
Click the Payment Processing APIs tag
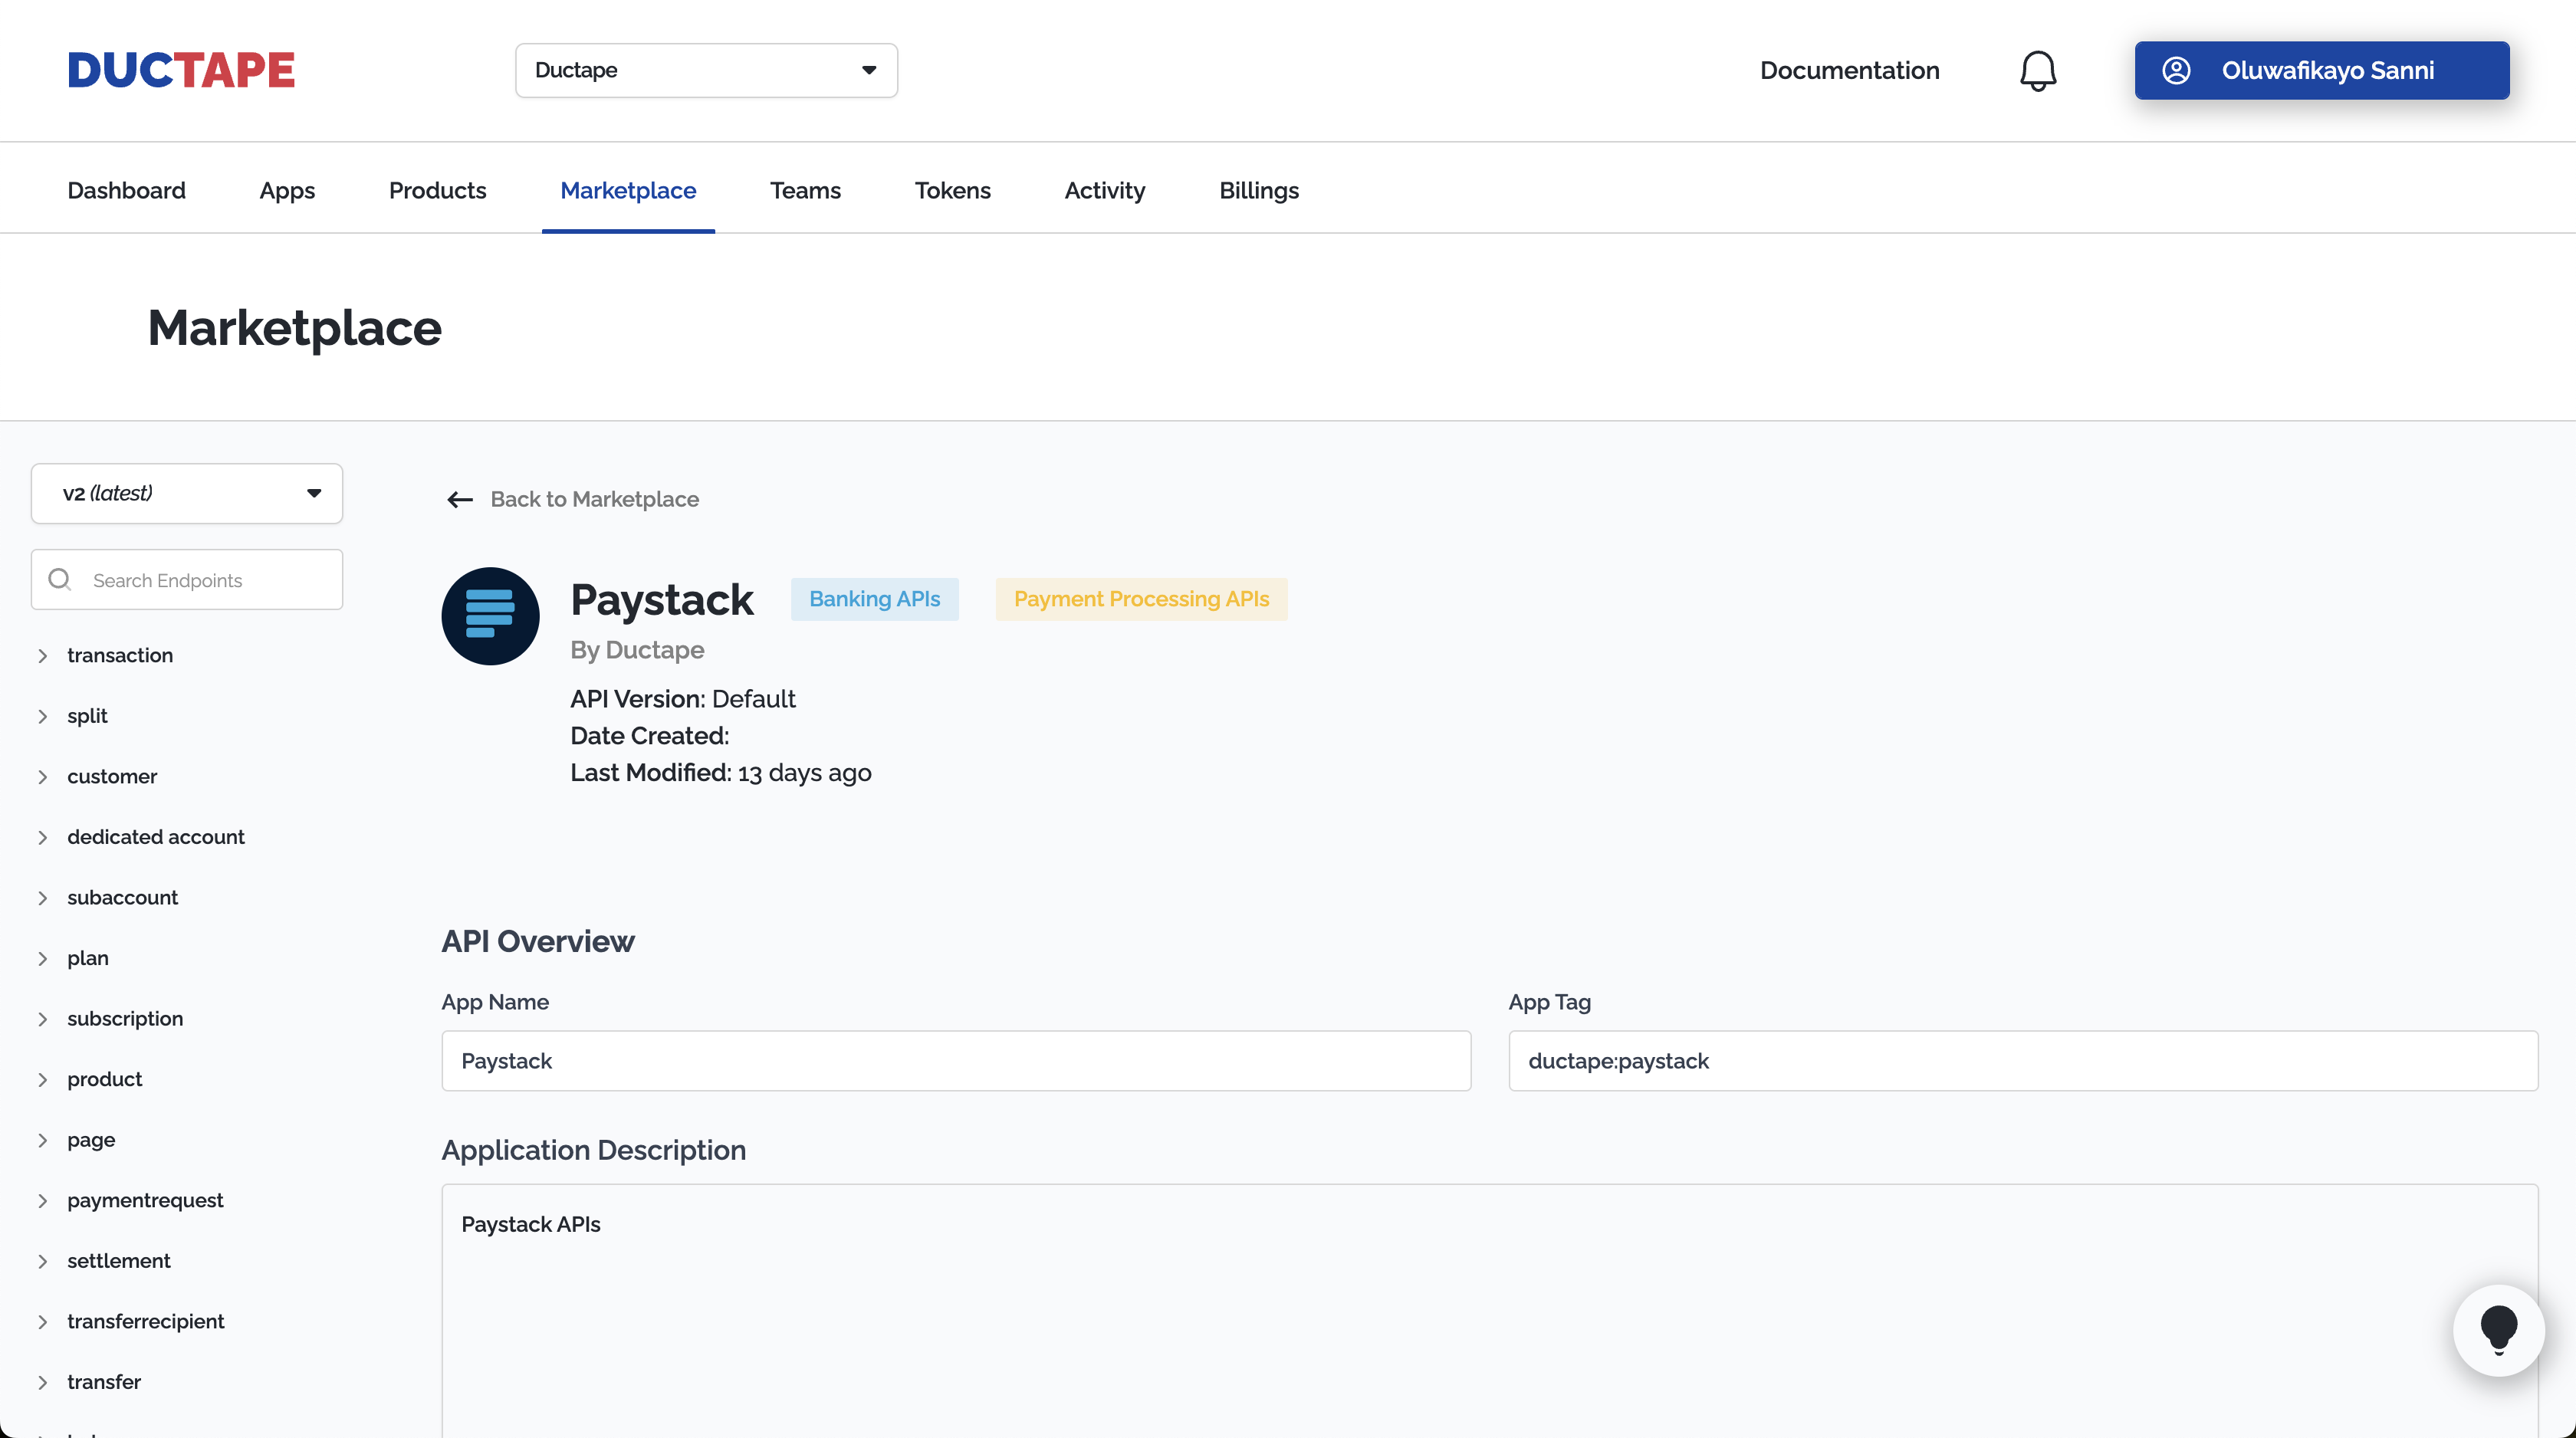[x=1141, y=599]
